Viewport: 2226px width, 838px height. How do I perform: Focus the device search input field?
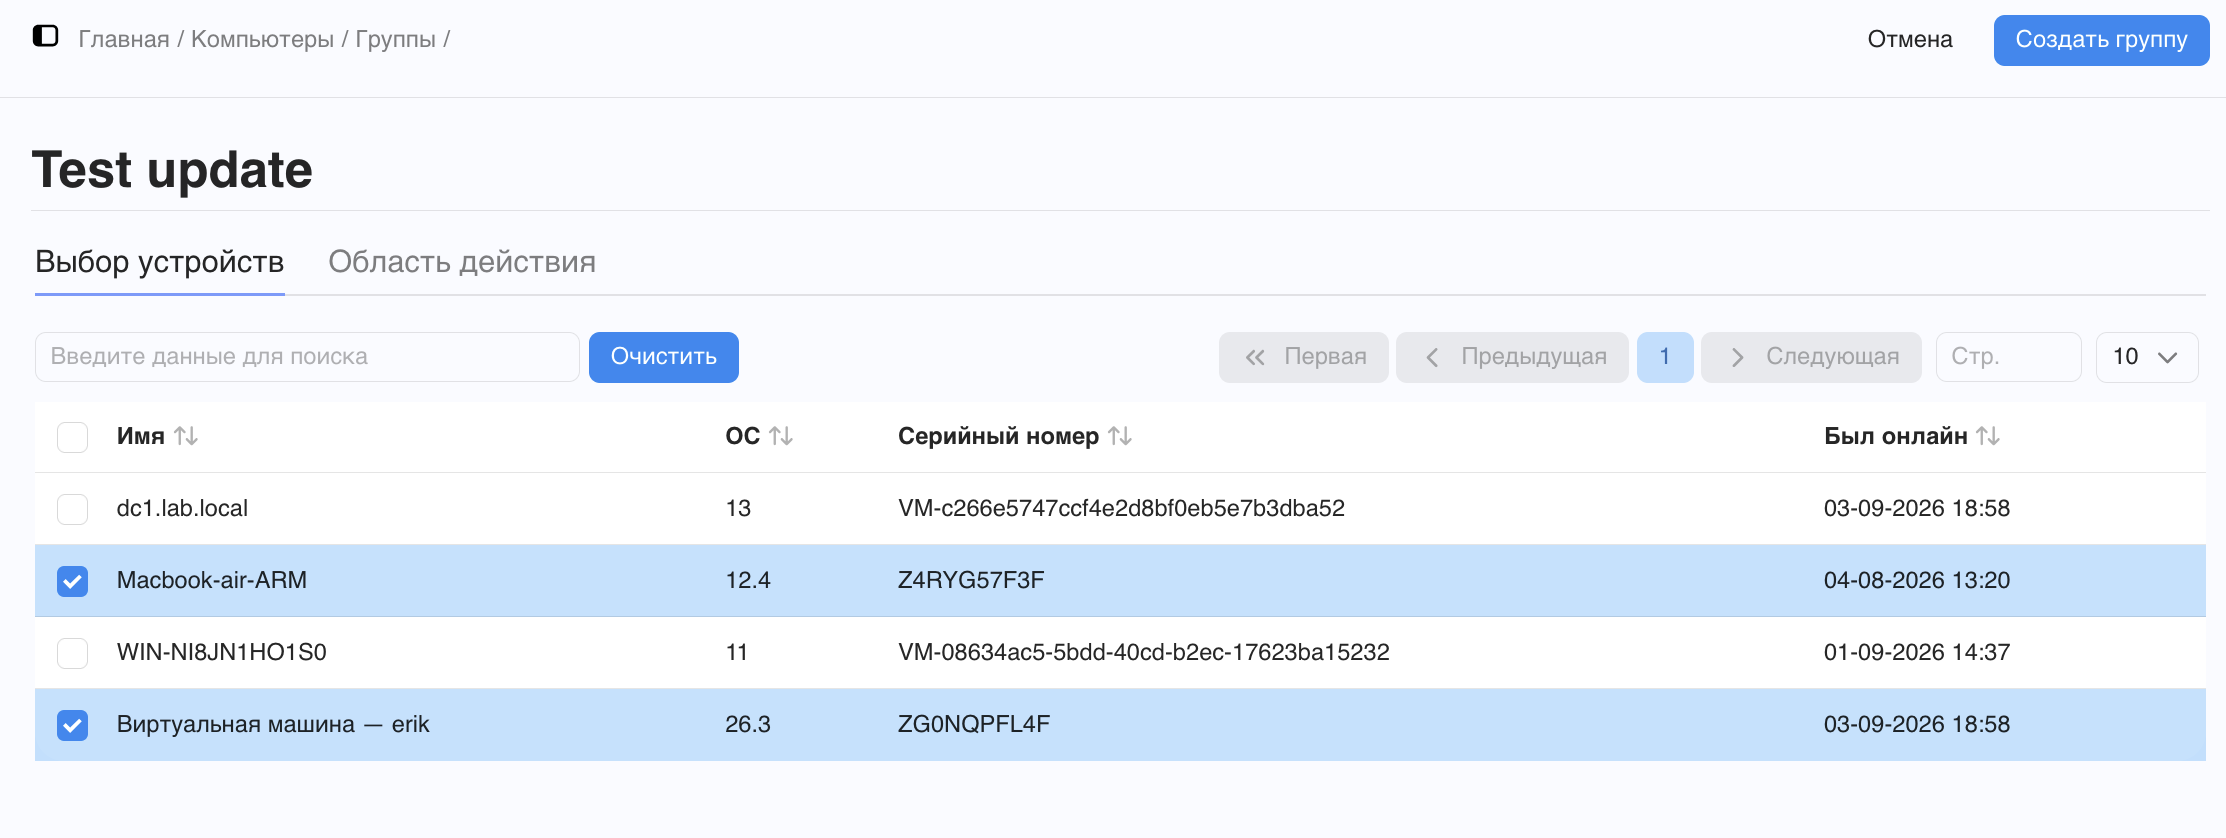(x=307, y=357)
